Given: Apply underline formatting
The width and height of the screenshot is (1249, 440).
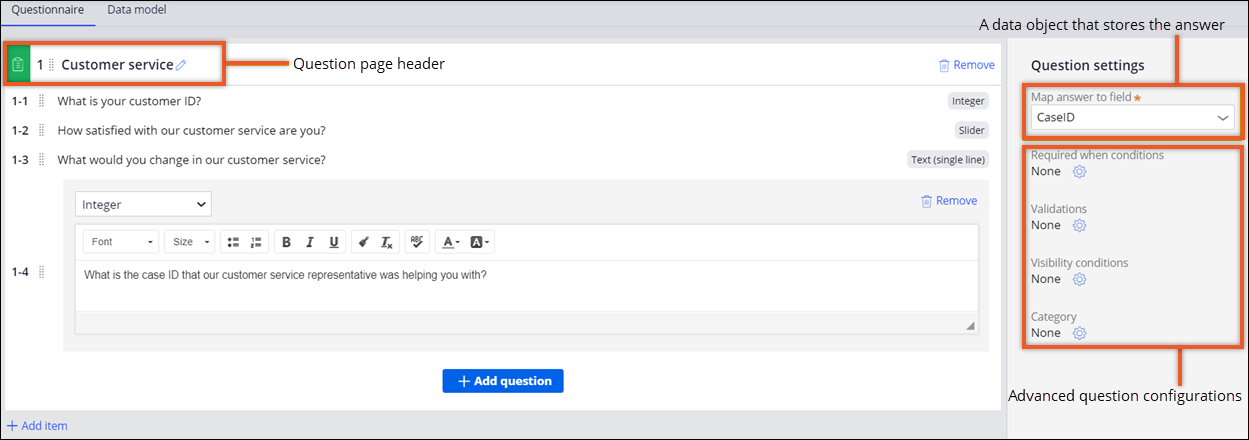Looking at the screenshot, I should pos(333,242).
